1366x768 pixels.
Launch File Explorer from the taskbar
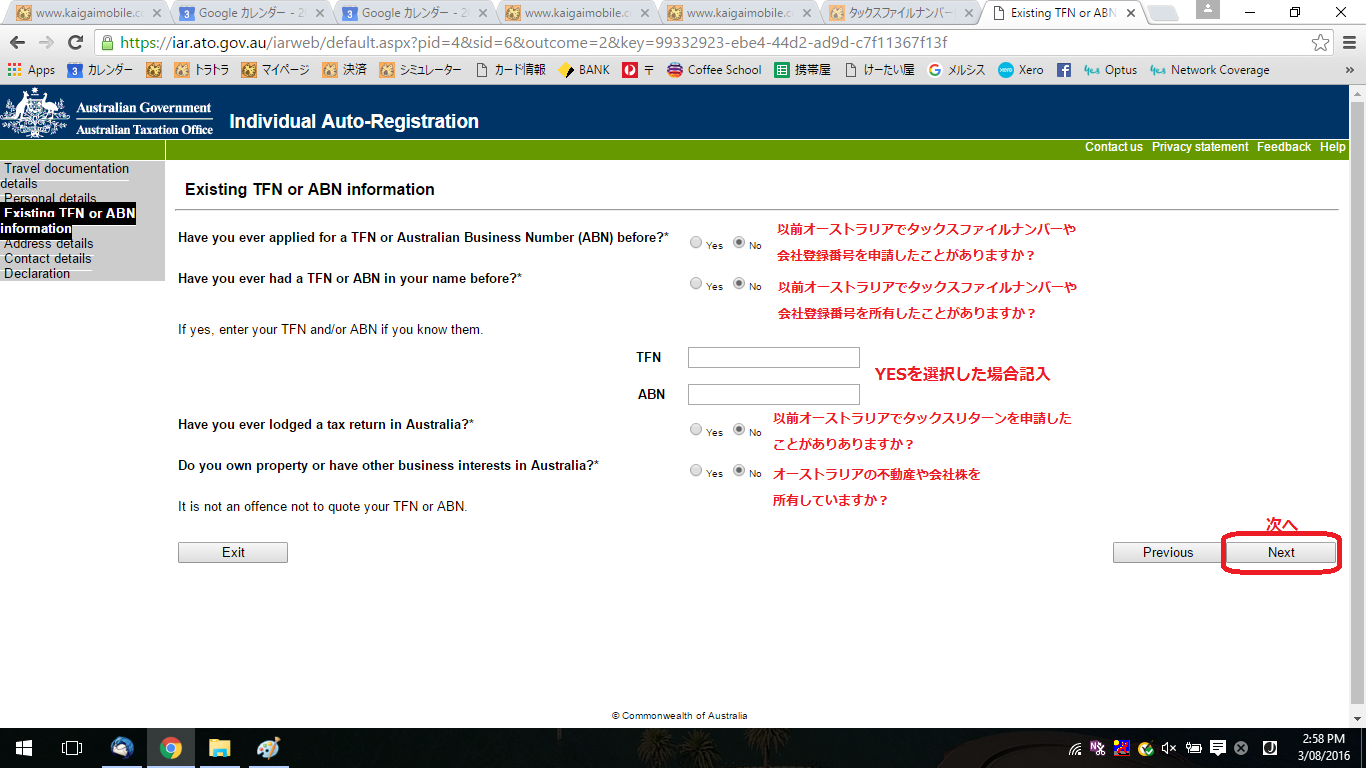(x=220, y=748)
